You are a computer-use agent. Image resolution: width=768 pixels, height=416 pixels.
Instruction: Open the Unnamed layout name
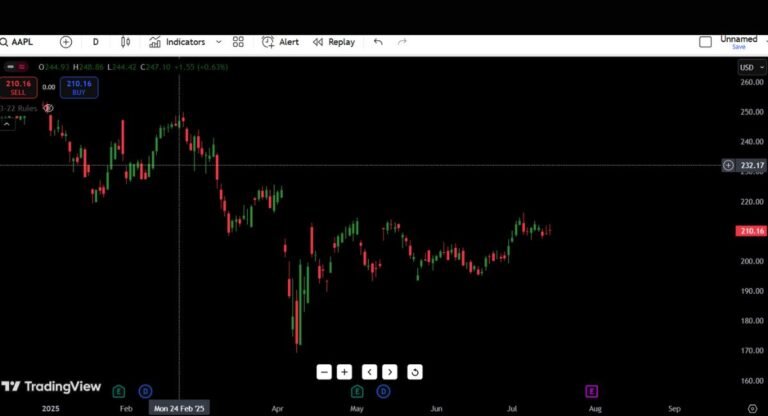pos(739,39)
